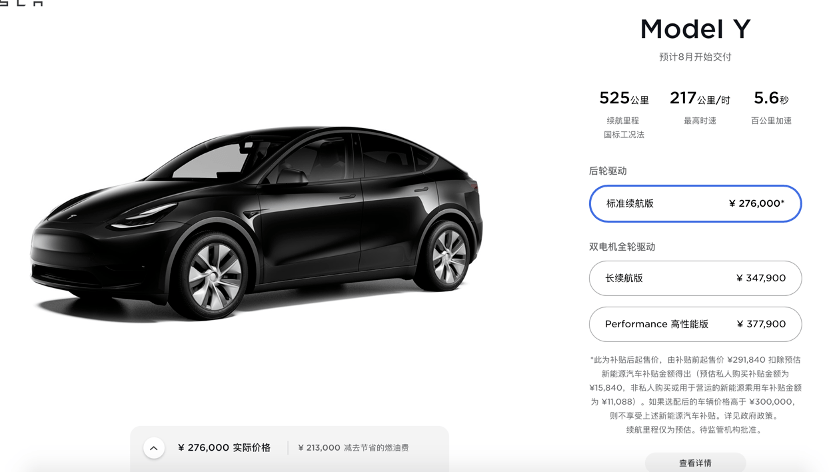The image size is (830, 472).
Task: Pick the Performance 高性能版 trim option
Action: [695, 324]
